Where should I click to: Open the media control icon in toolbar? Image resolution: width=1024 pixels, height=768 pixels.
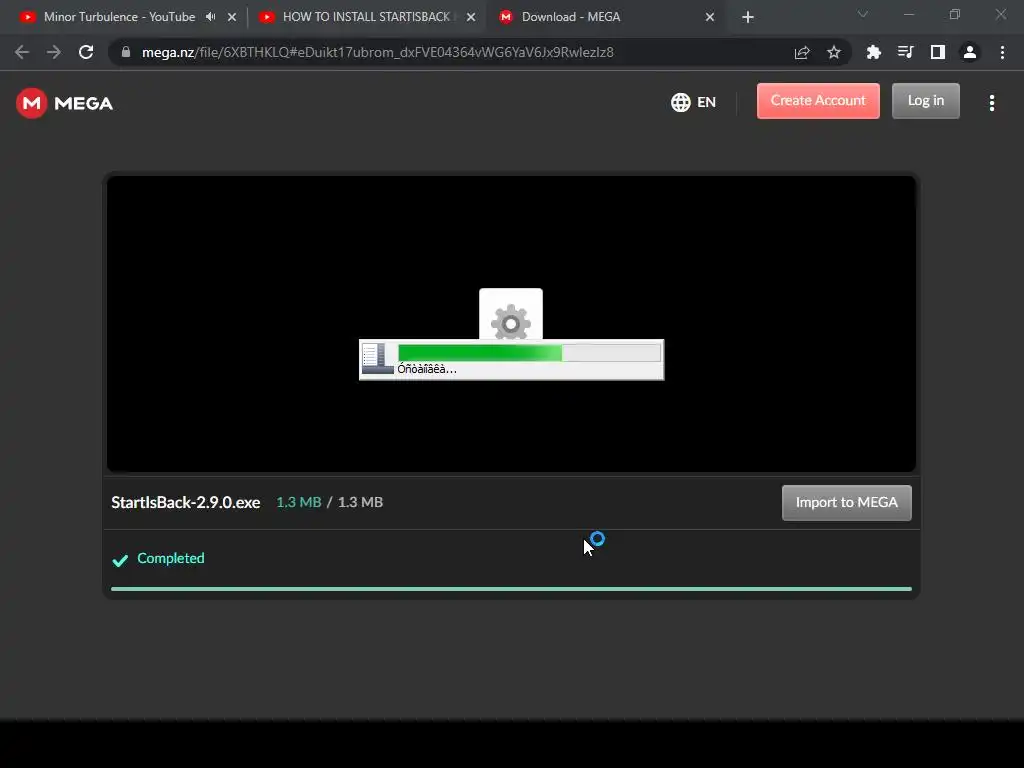(x=906, y=52)
